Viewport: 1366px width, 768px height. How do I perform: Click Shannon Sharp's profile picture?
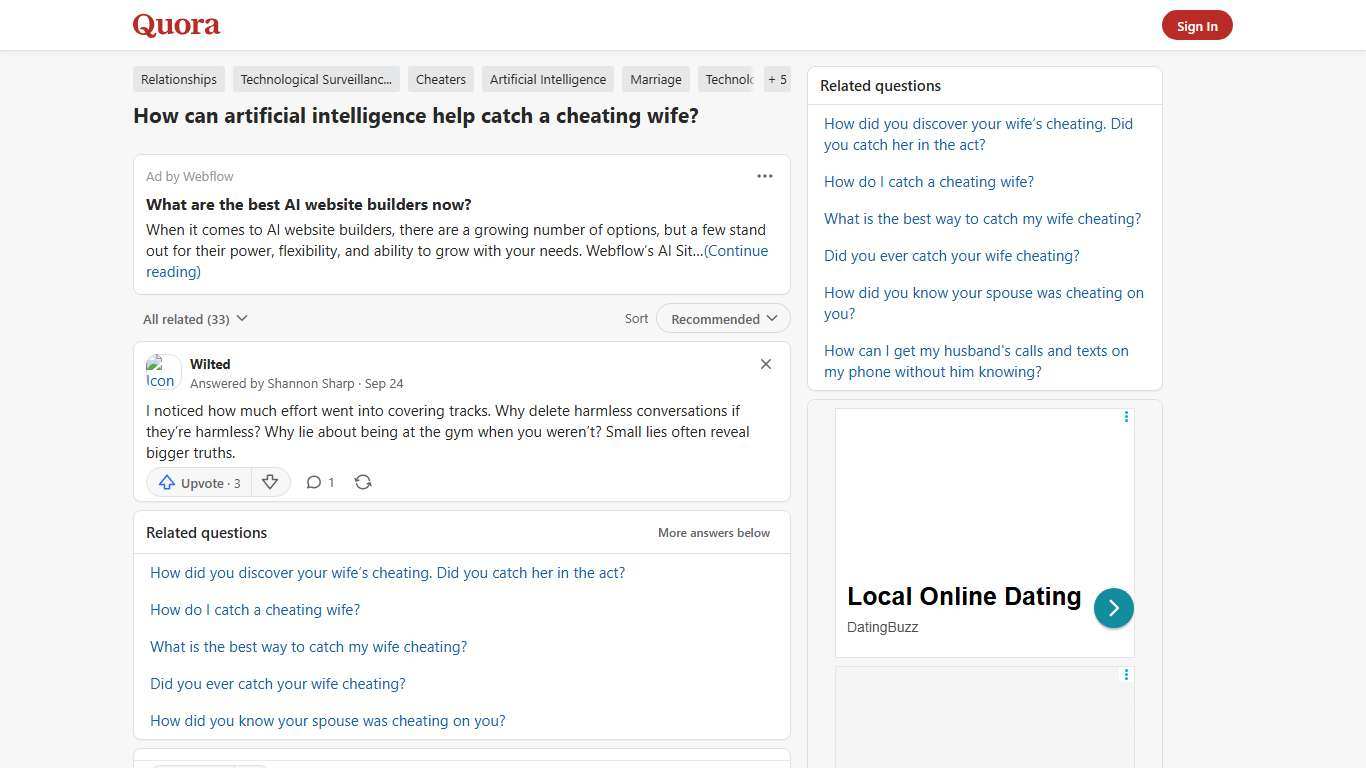[162, 372]
